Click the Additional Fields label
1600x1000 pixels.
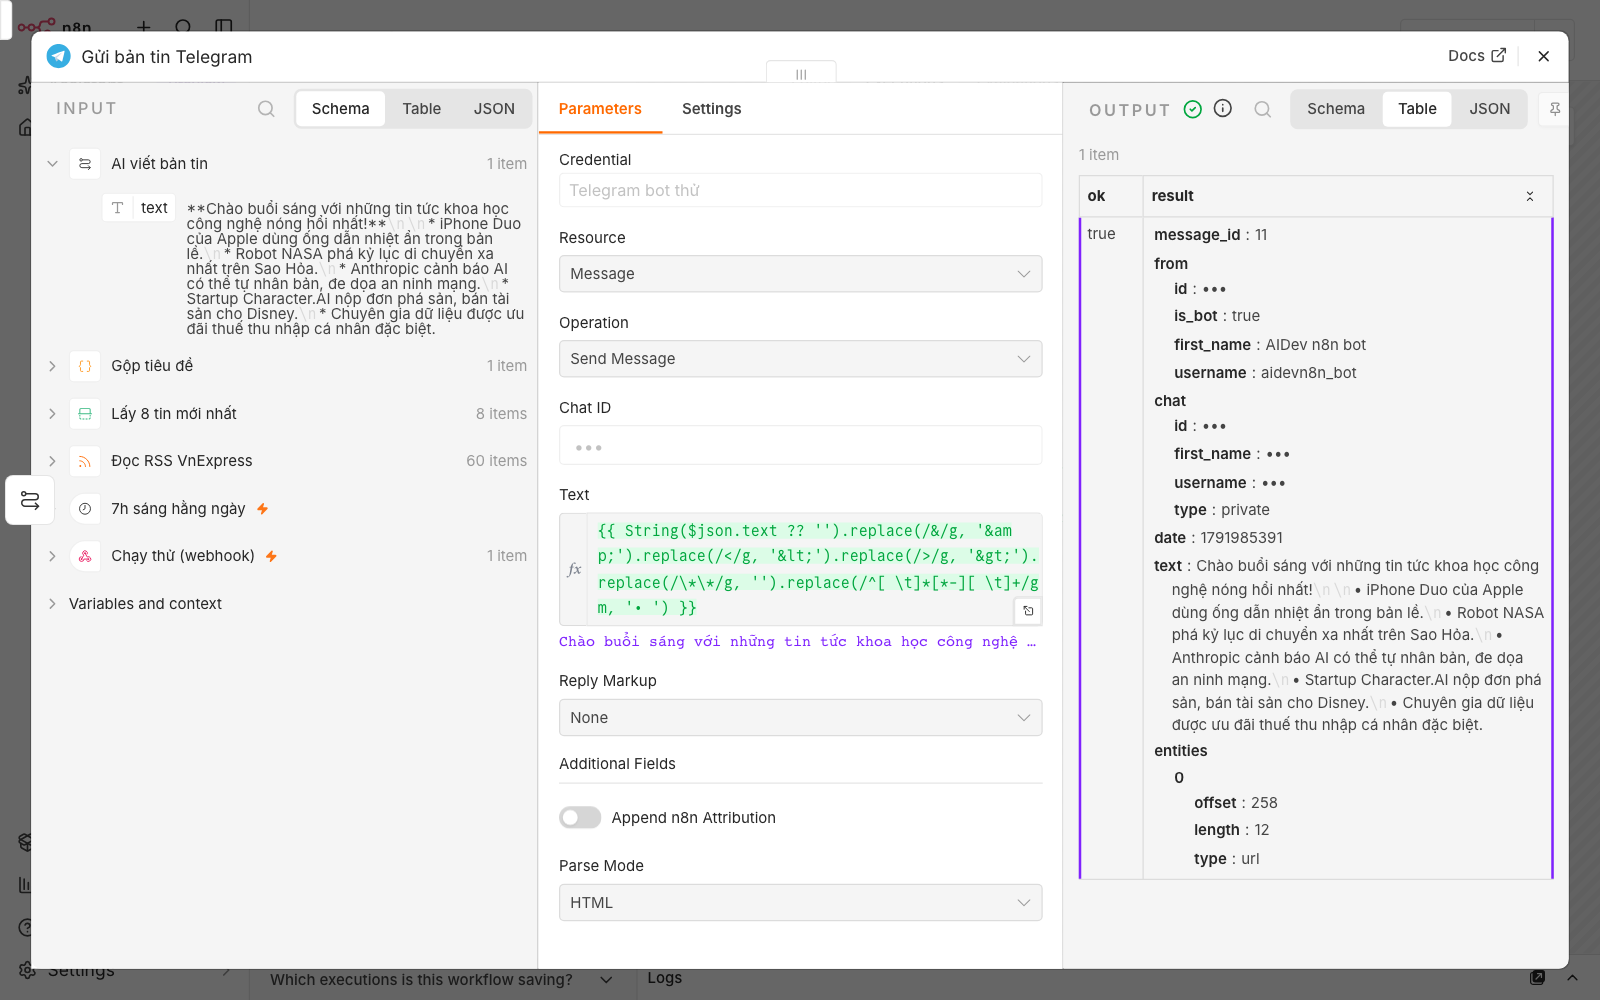pos(617,764)
